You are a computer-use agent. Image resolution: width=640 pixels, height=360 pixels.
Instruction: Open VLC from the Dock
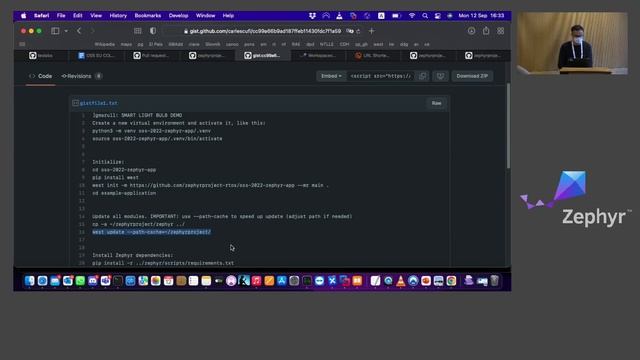pyautogui.click(x=401, y=281)
